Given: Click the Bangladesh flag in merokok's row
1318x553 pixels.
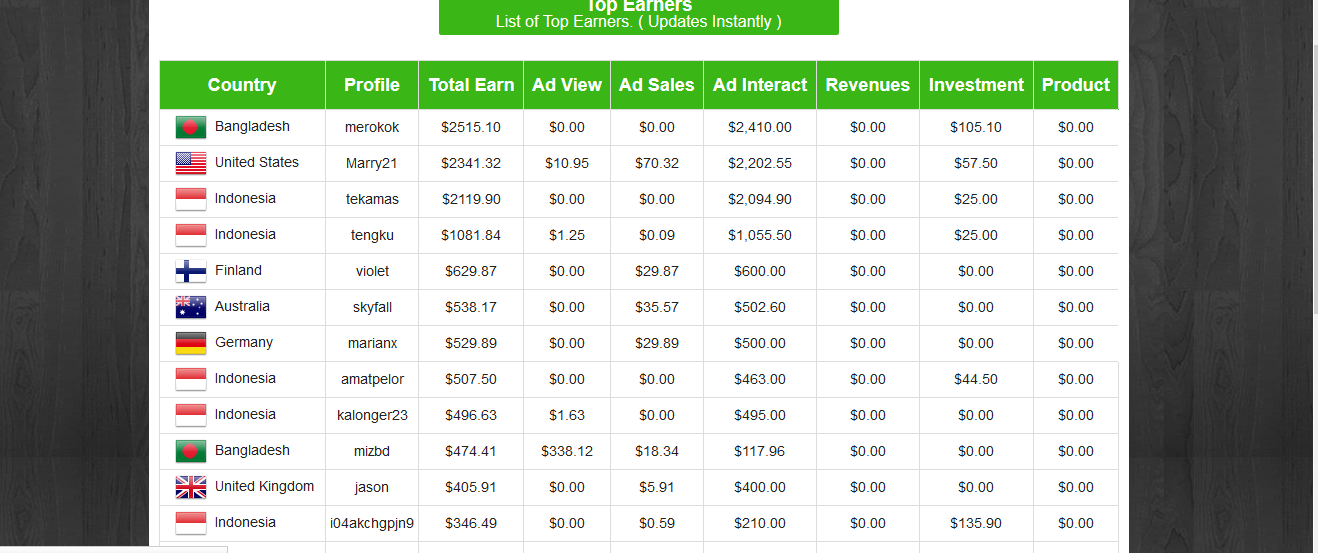Looking at the screenshot, I should pos(190,127).
